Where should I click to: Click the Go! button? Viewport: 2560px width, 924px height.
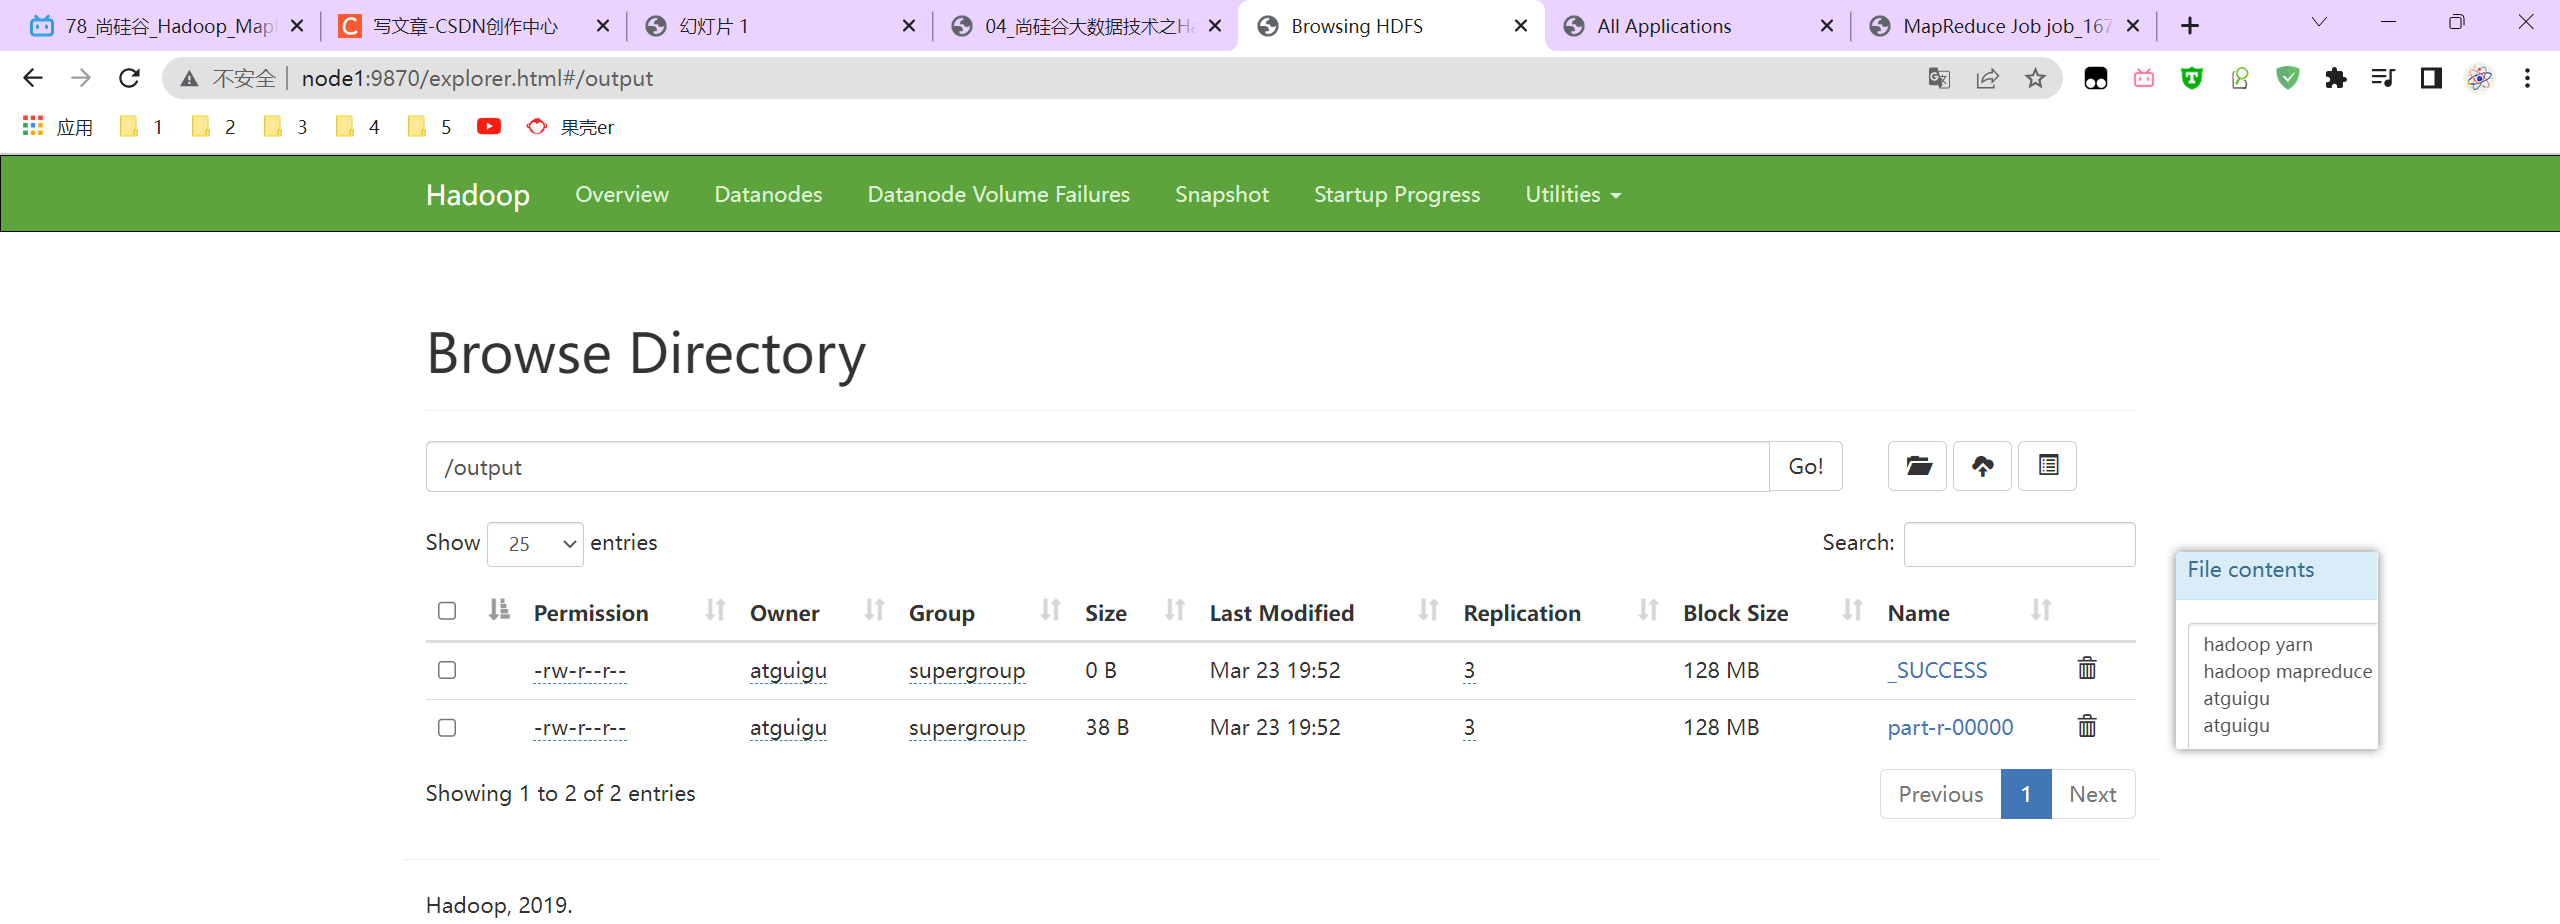point(1805,466)
